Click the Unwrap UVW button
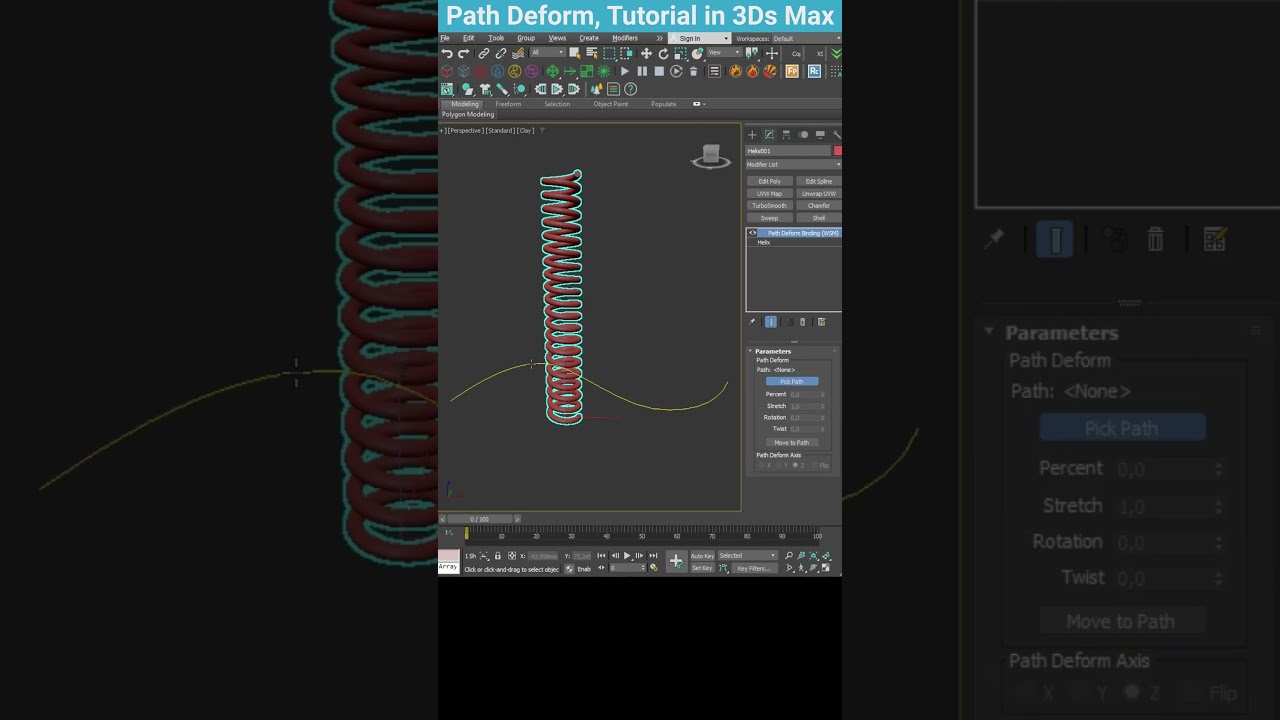This screenshot has width=1280, height=720. (x=819, y=194)
